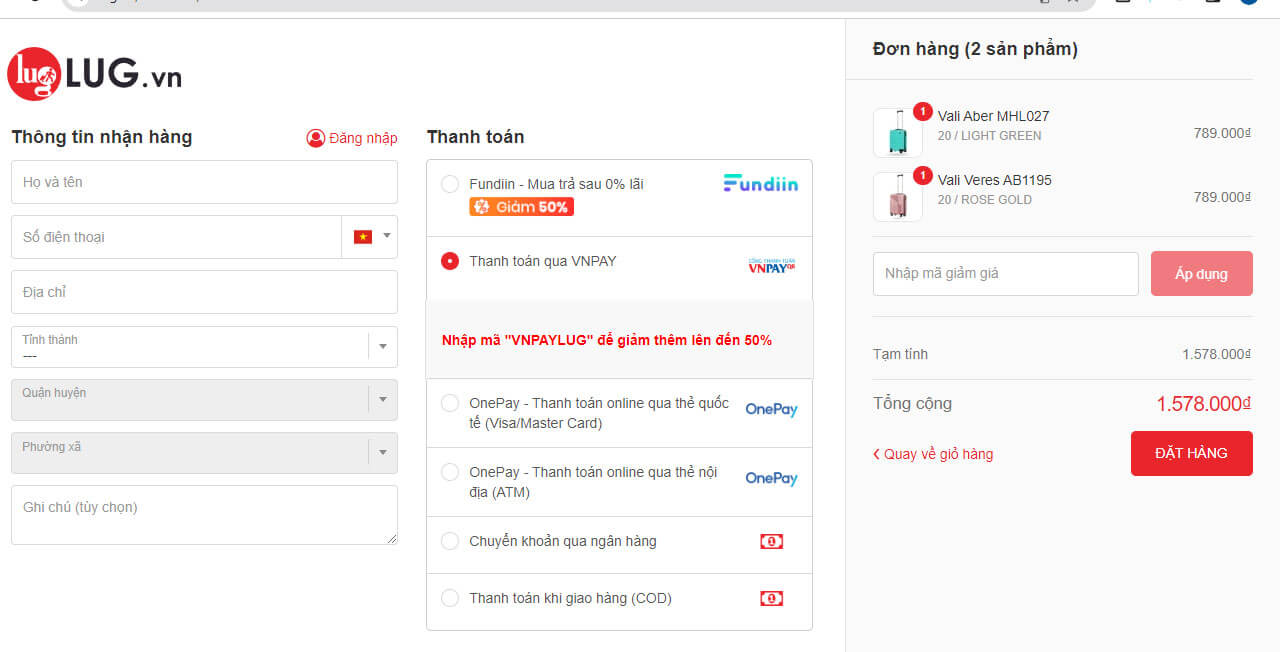Click the Vali Aber MHL027 product thumbnail
This screenshot has height=652, width=1280.
pos(897,133)
